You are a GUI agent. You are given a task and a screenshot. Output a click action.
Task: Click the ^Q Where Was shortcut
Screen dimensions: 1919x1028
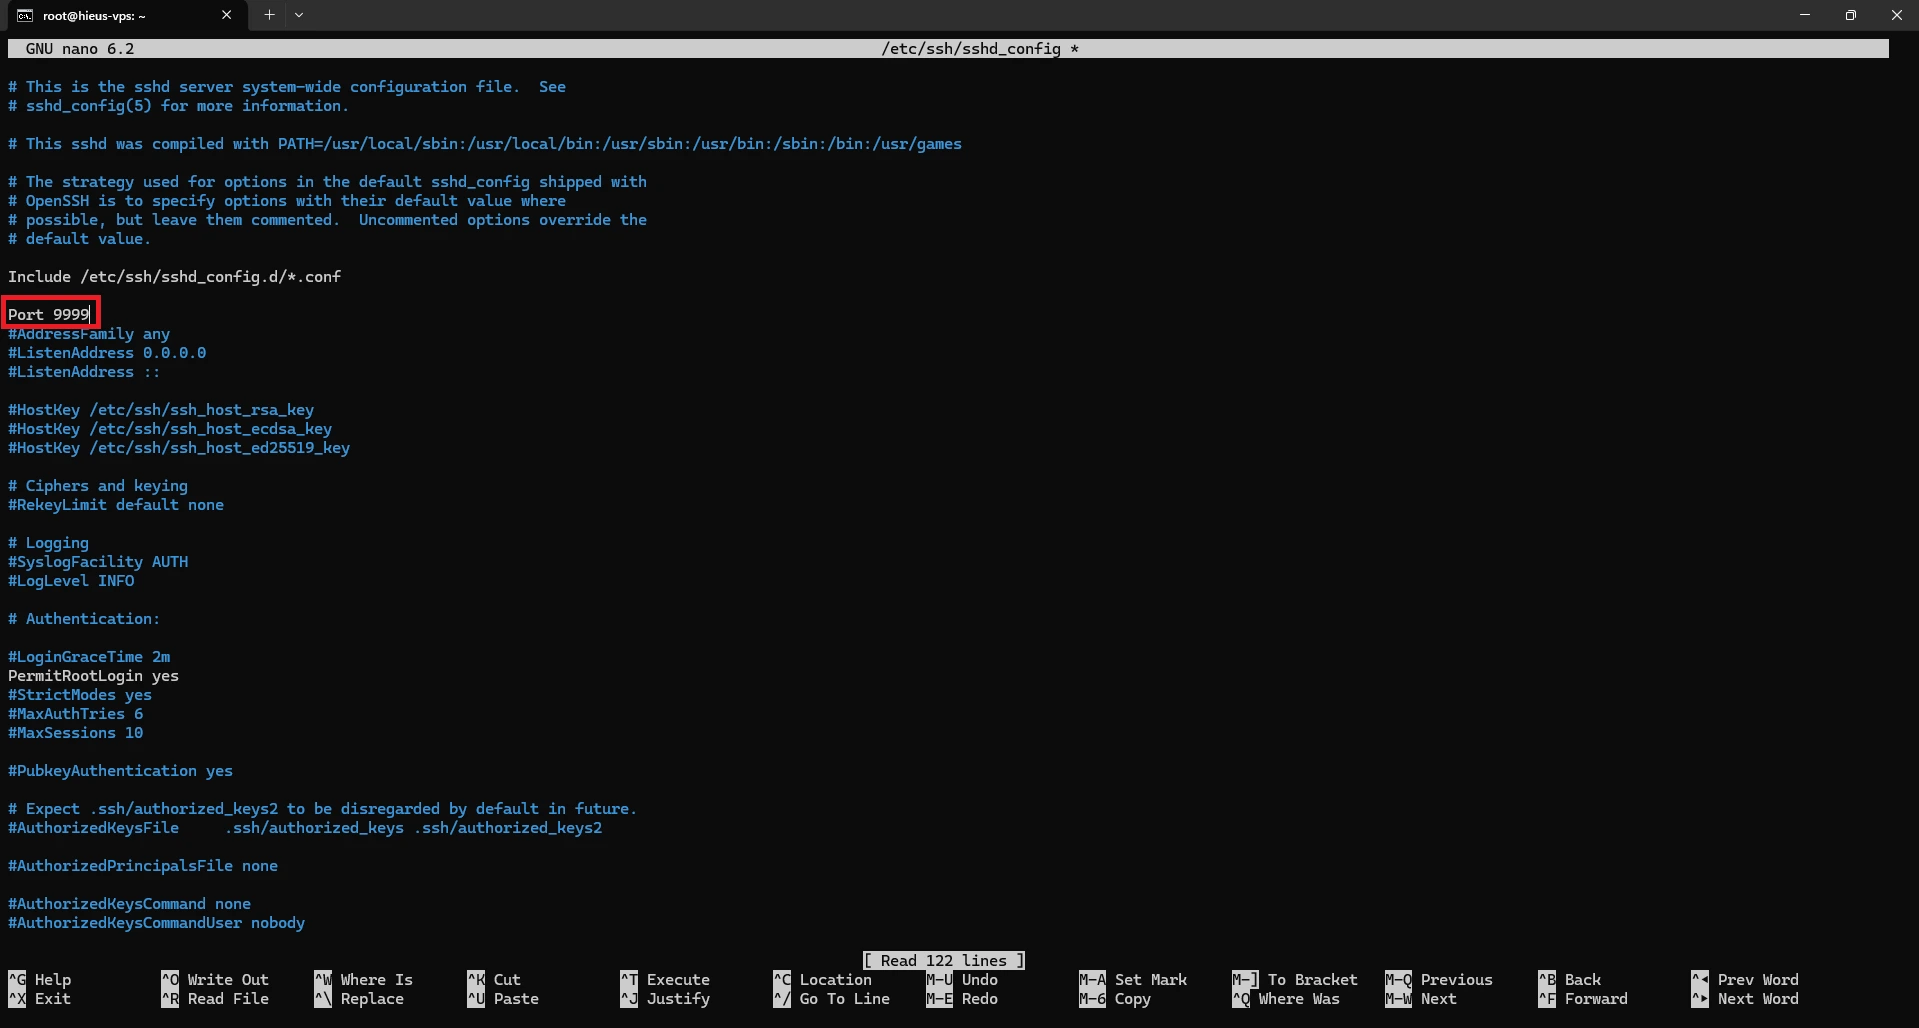pos(1286,999)
